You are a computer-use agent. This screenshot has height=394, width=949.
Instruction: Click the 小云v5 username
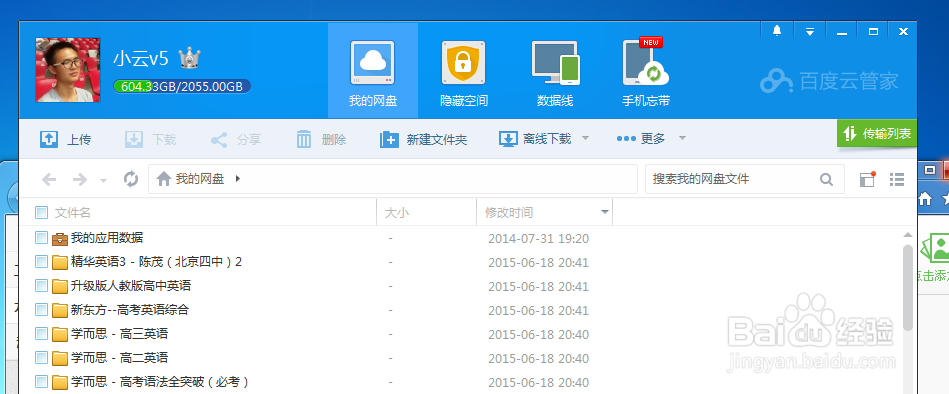tap(140, 59)
